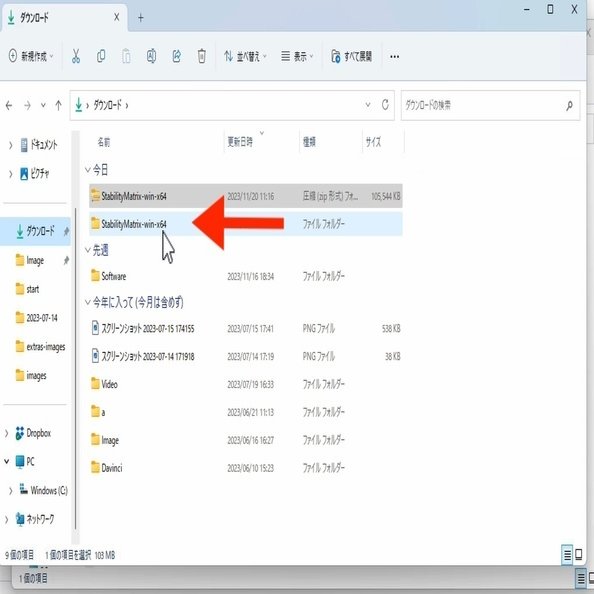
Task: Open address bar history dropdown chevron
Action: pyautogui.click(x=368, y=105)
